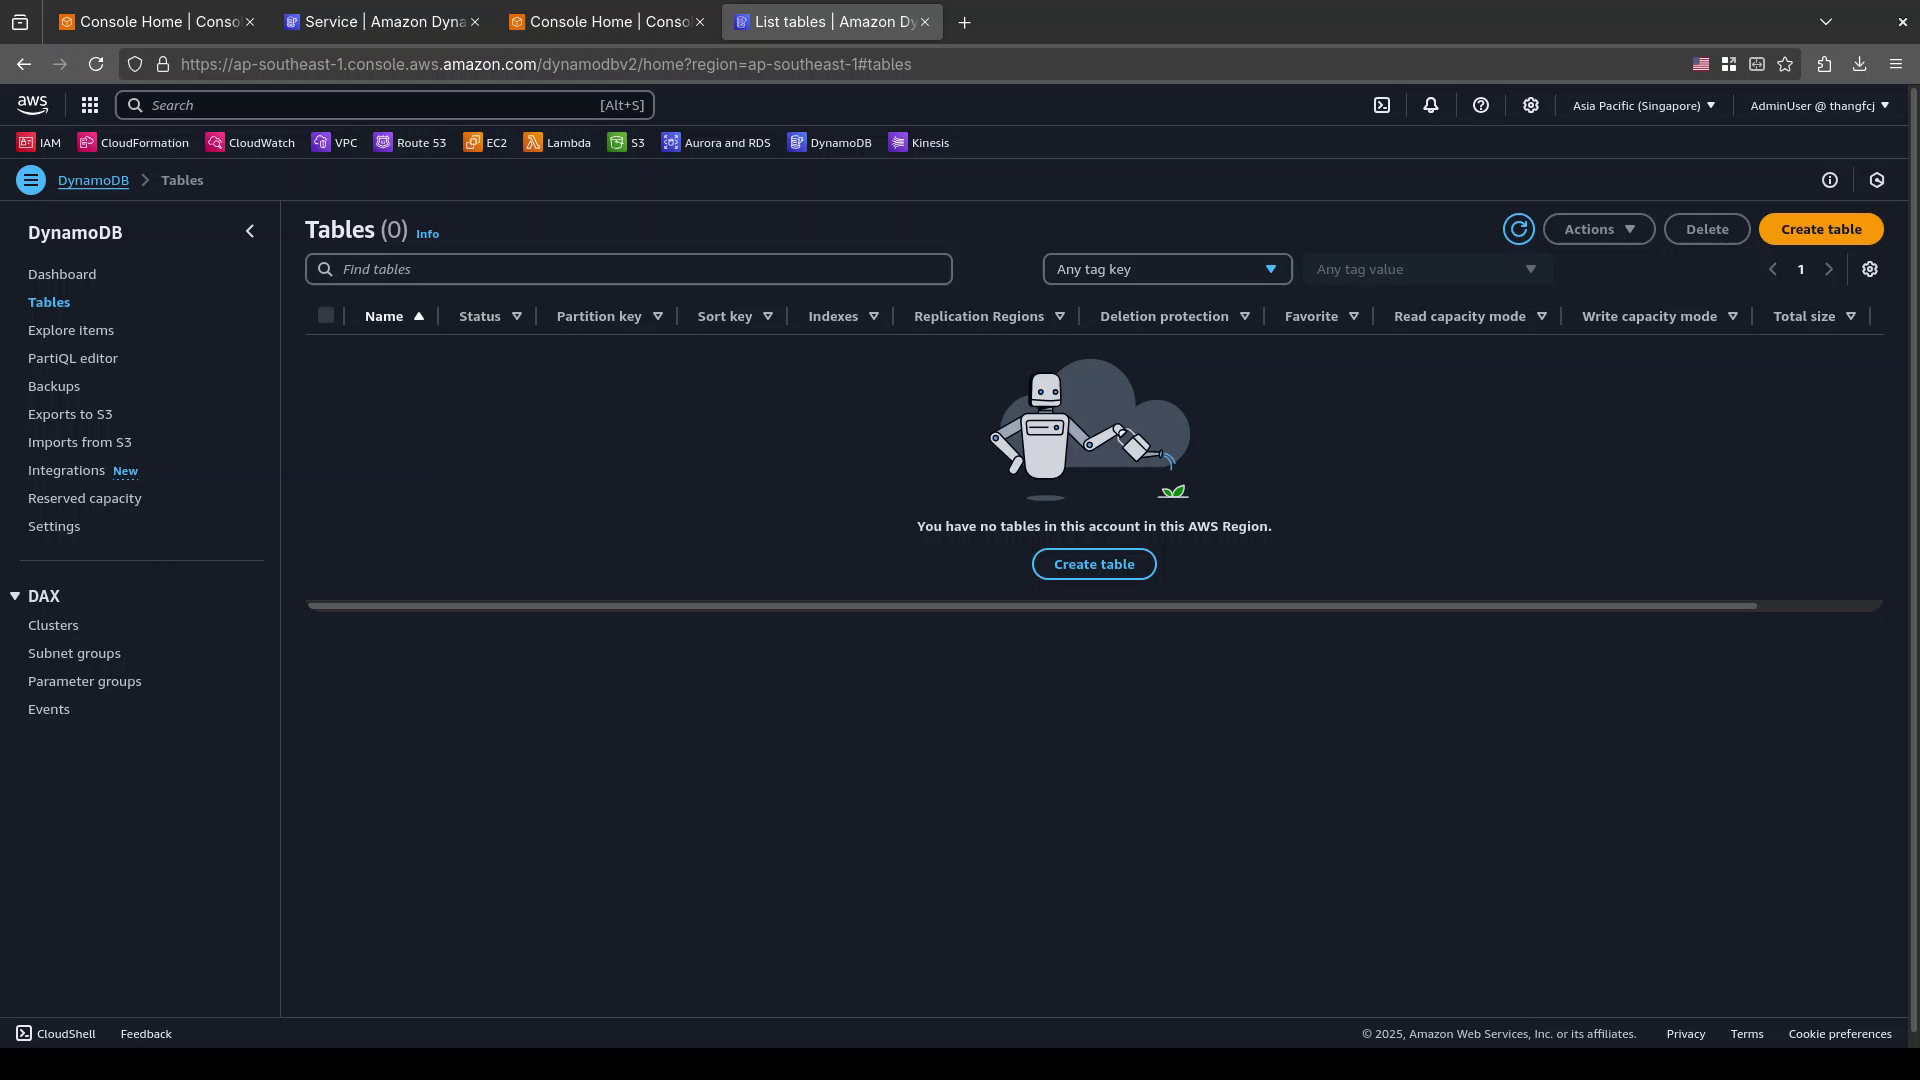Open the hexagon tools icon beside the info icon
This screenshot has width=1920, height=1080.
(1877, 180)
